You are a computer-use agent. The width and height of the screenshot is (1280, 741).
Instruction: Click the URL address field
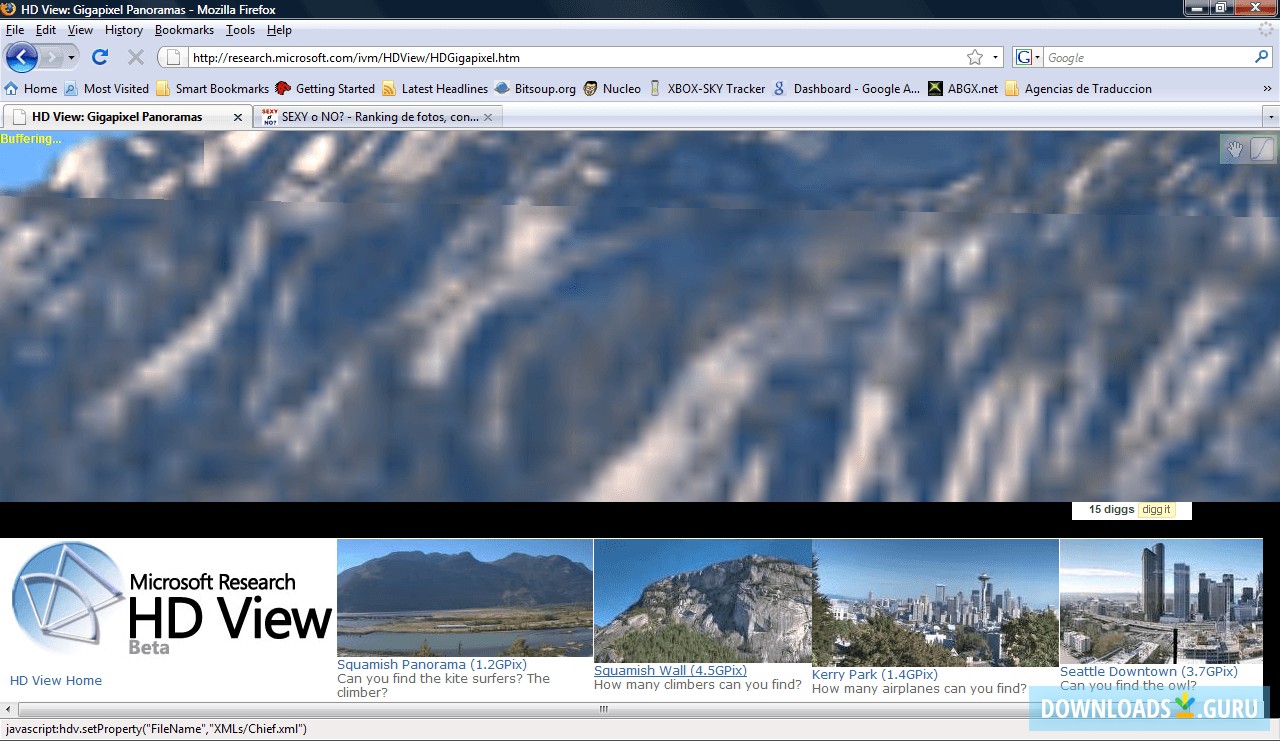tap(575, 58)
